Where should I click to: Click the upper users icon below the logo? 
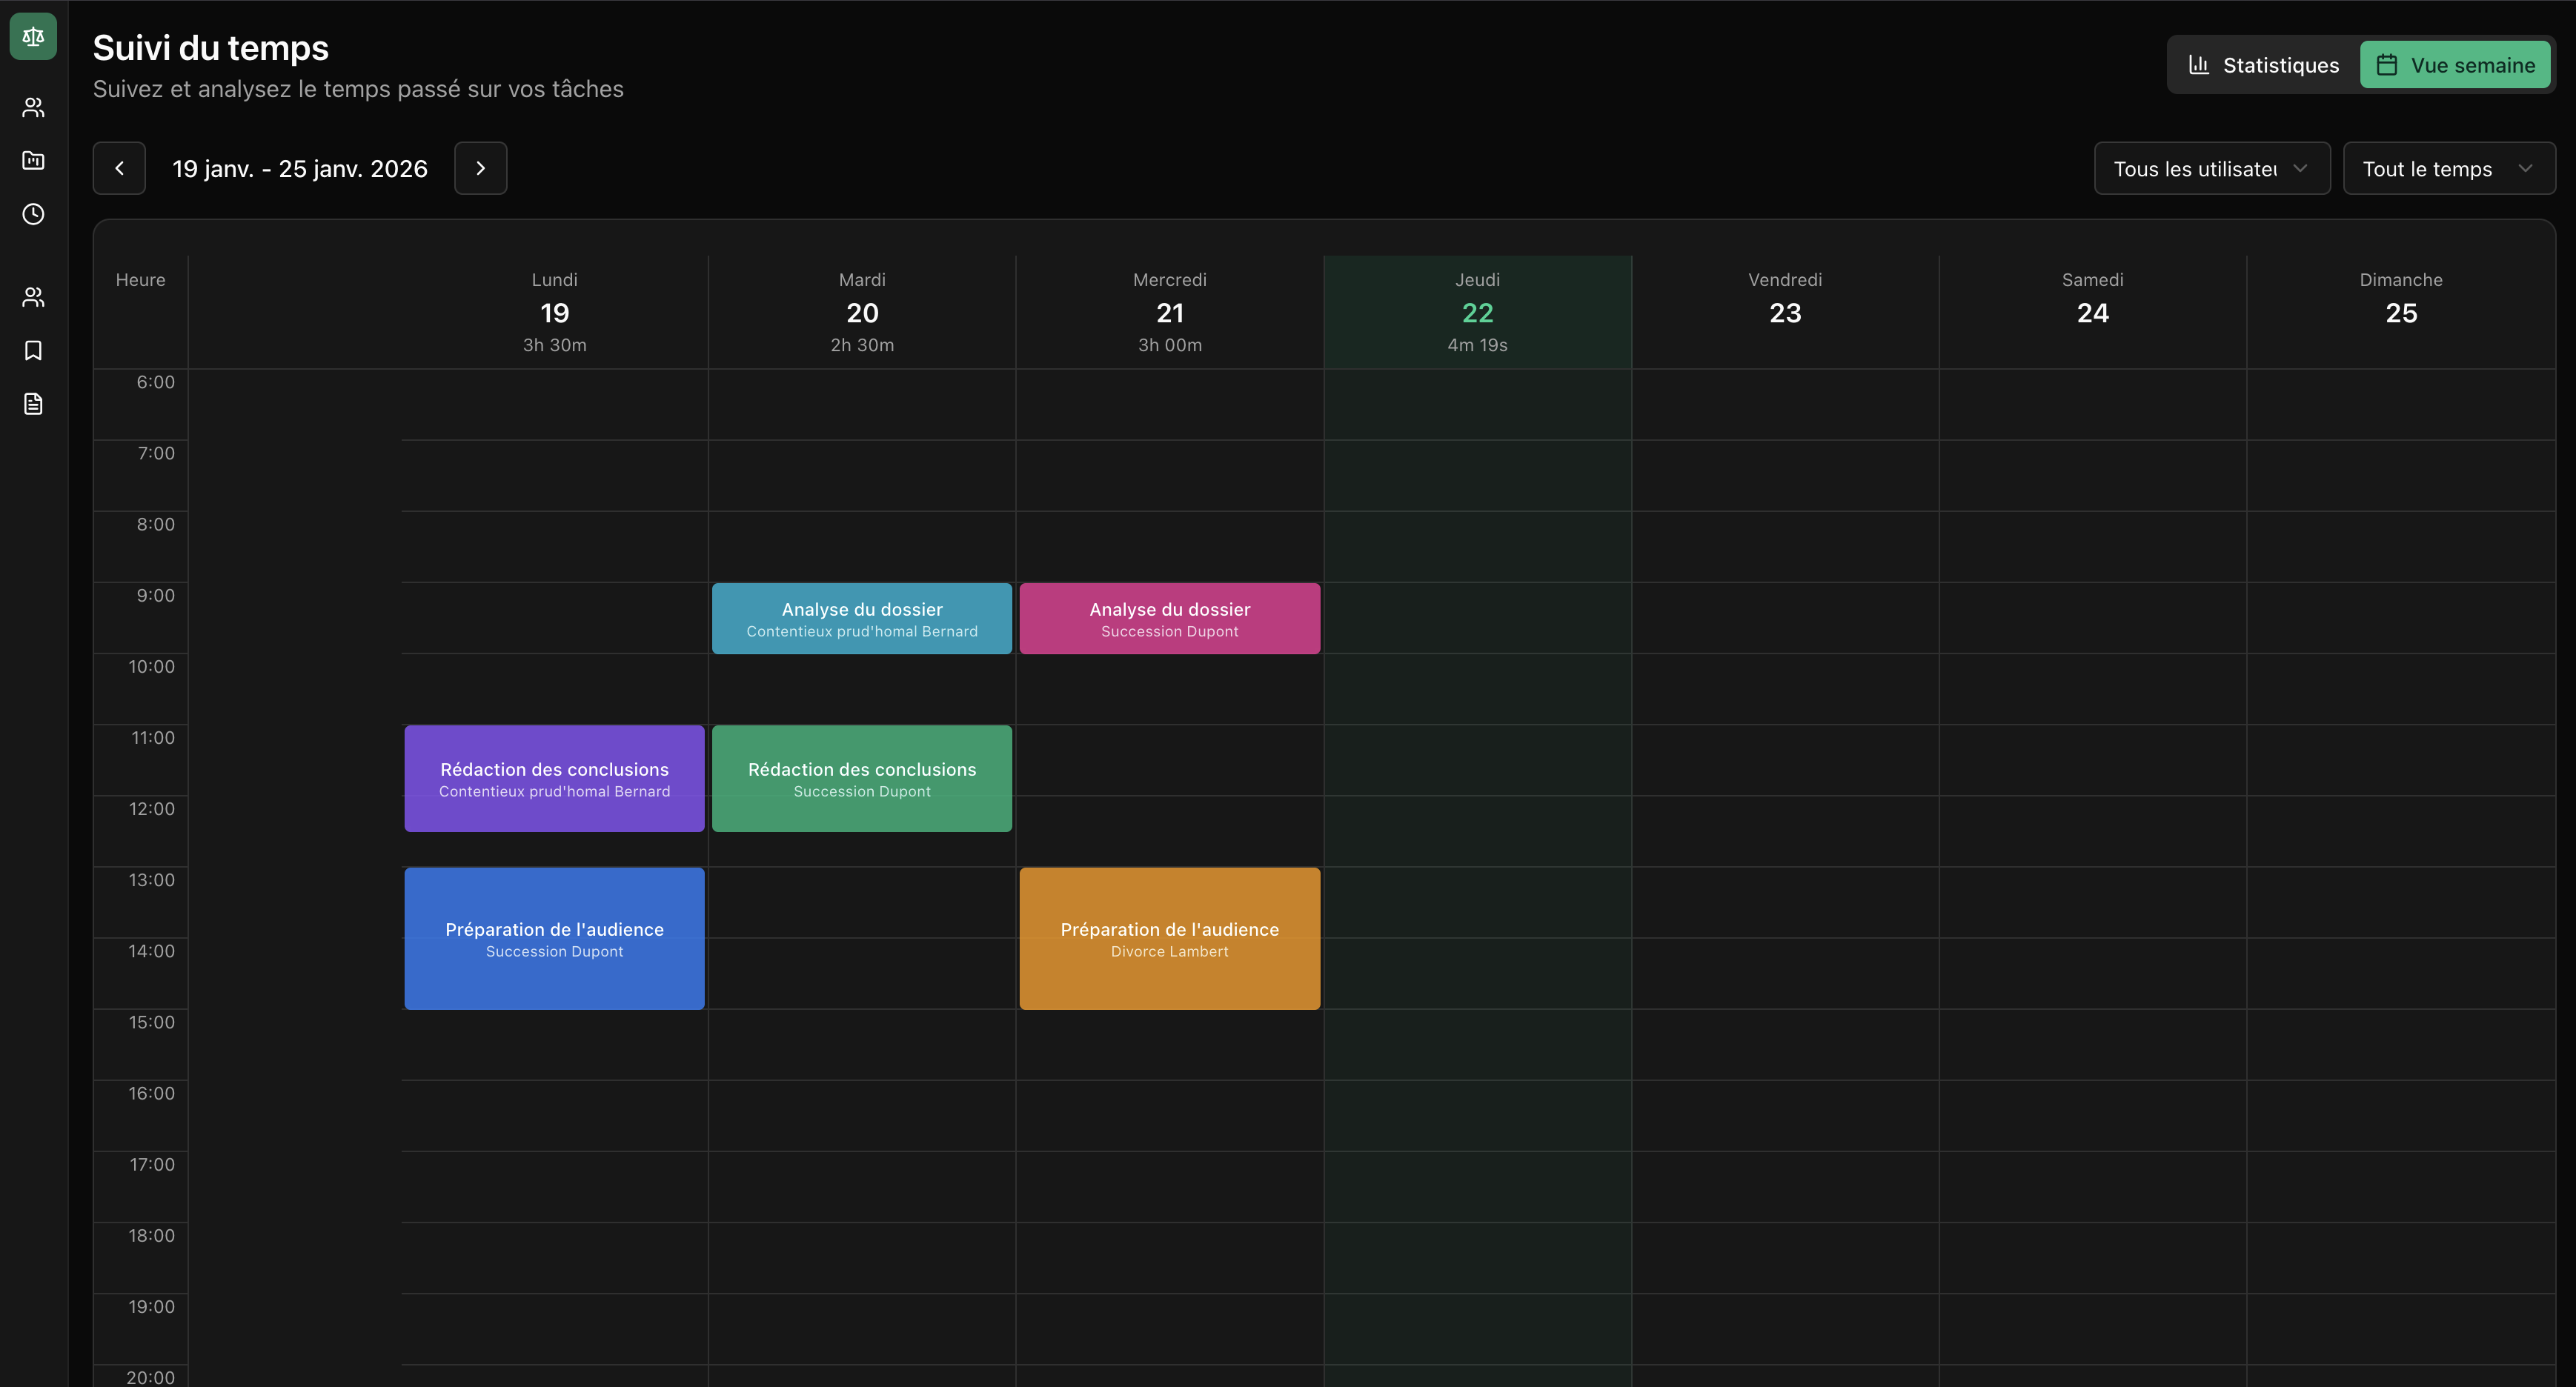pyautogui.click(x=33, y=107)
